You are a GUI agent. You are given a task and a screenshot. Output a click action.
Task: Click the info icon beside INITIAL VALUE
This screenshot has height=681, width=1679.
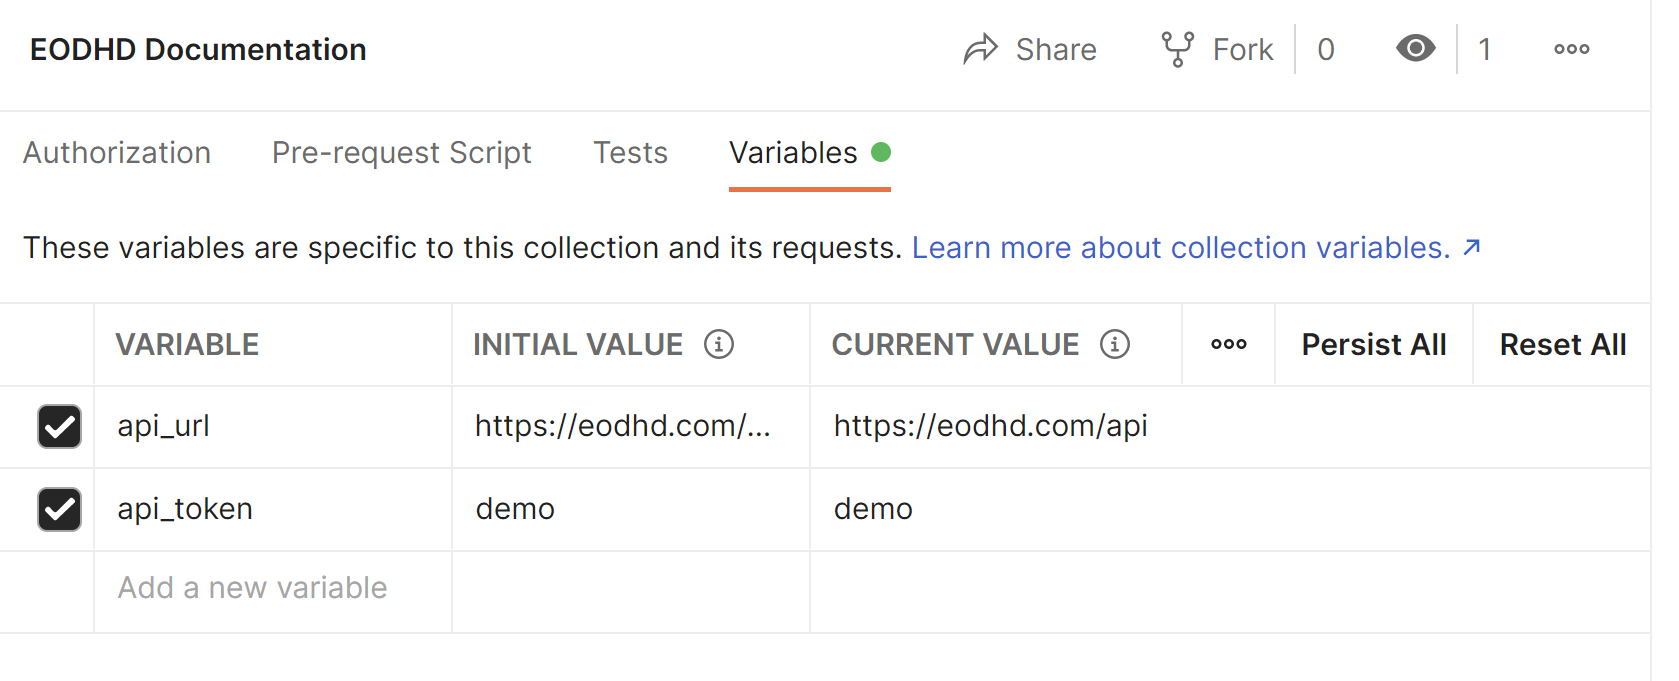[x=719, y=344]
